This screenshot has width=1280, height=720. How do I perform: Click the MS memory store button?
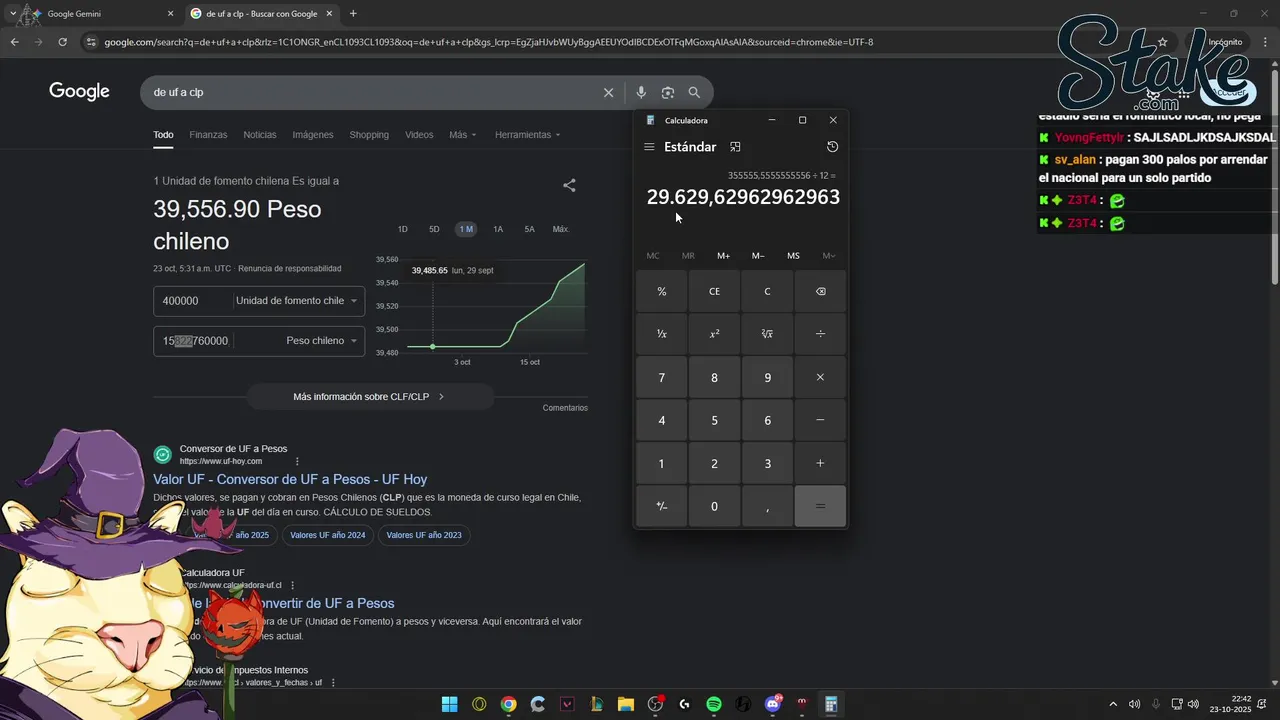tap(793, 256)
